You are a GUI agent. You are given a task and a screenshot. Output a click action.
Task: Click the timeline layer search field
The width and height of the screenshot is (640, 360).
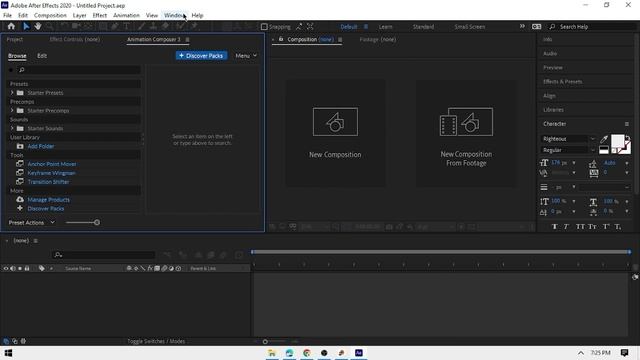point(104,255)
